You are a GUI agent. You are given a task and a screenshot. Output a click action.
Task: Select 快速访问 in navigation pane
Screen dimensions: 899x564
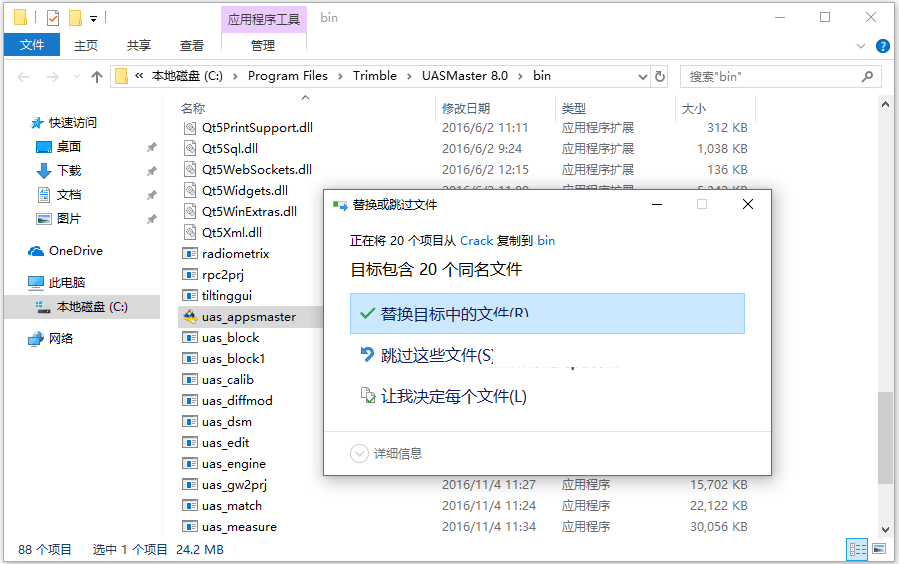click(x=72, y=123)
